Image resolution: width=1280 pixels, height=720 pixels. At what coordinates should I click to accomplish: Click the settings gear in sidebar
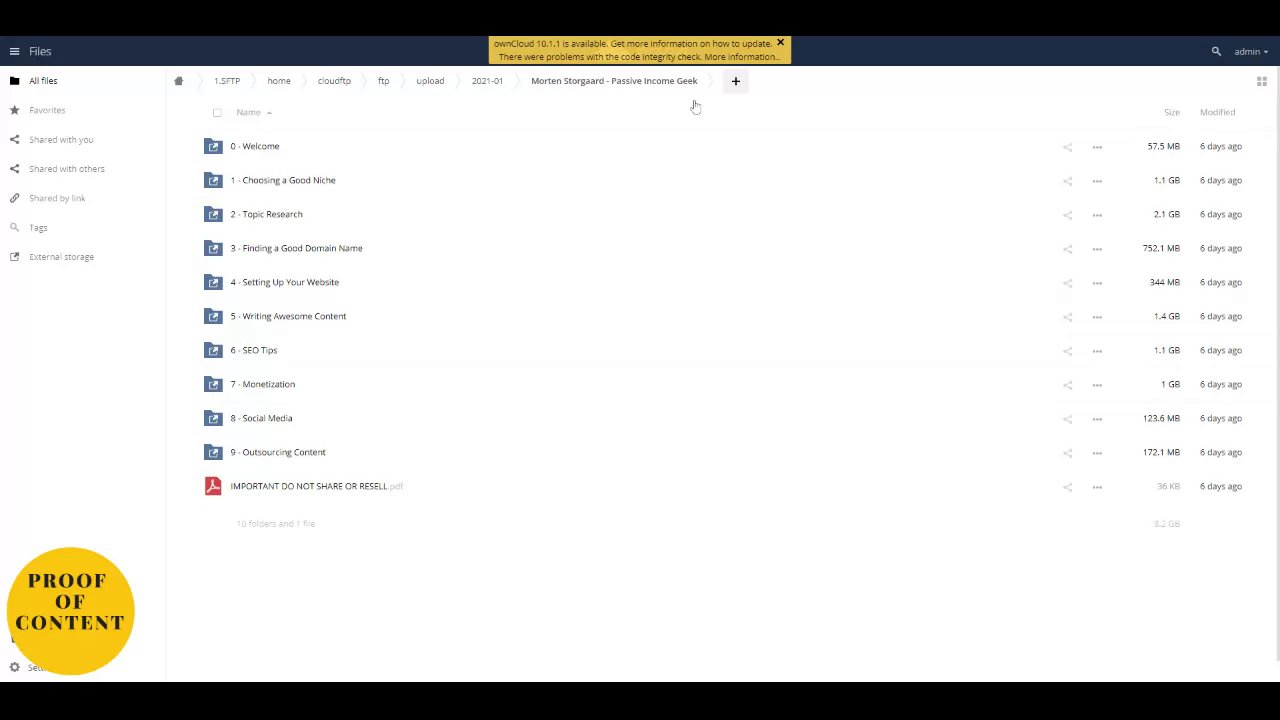[x=14, y=667]
